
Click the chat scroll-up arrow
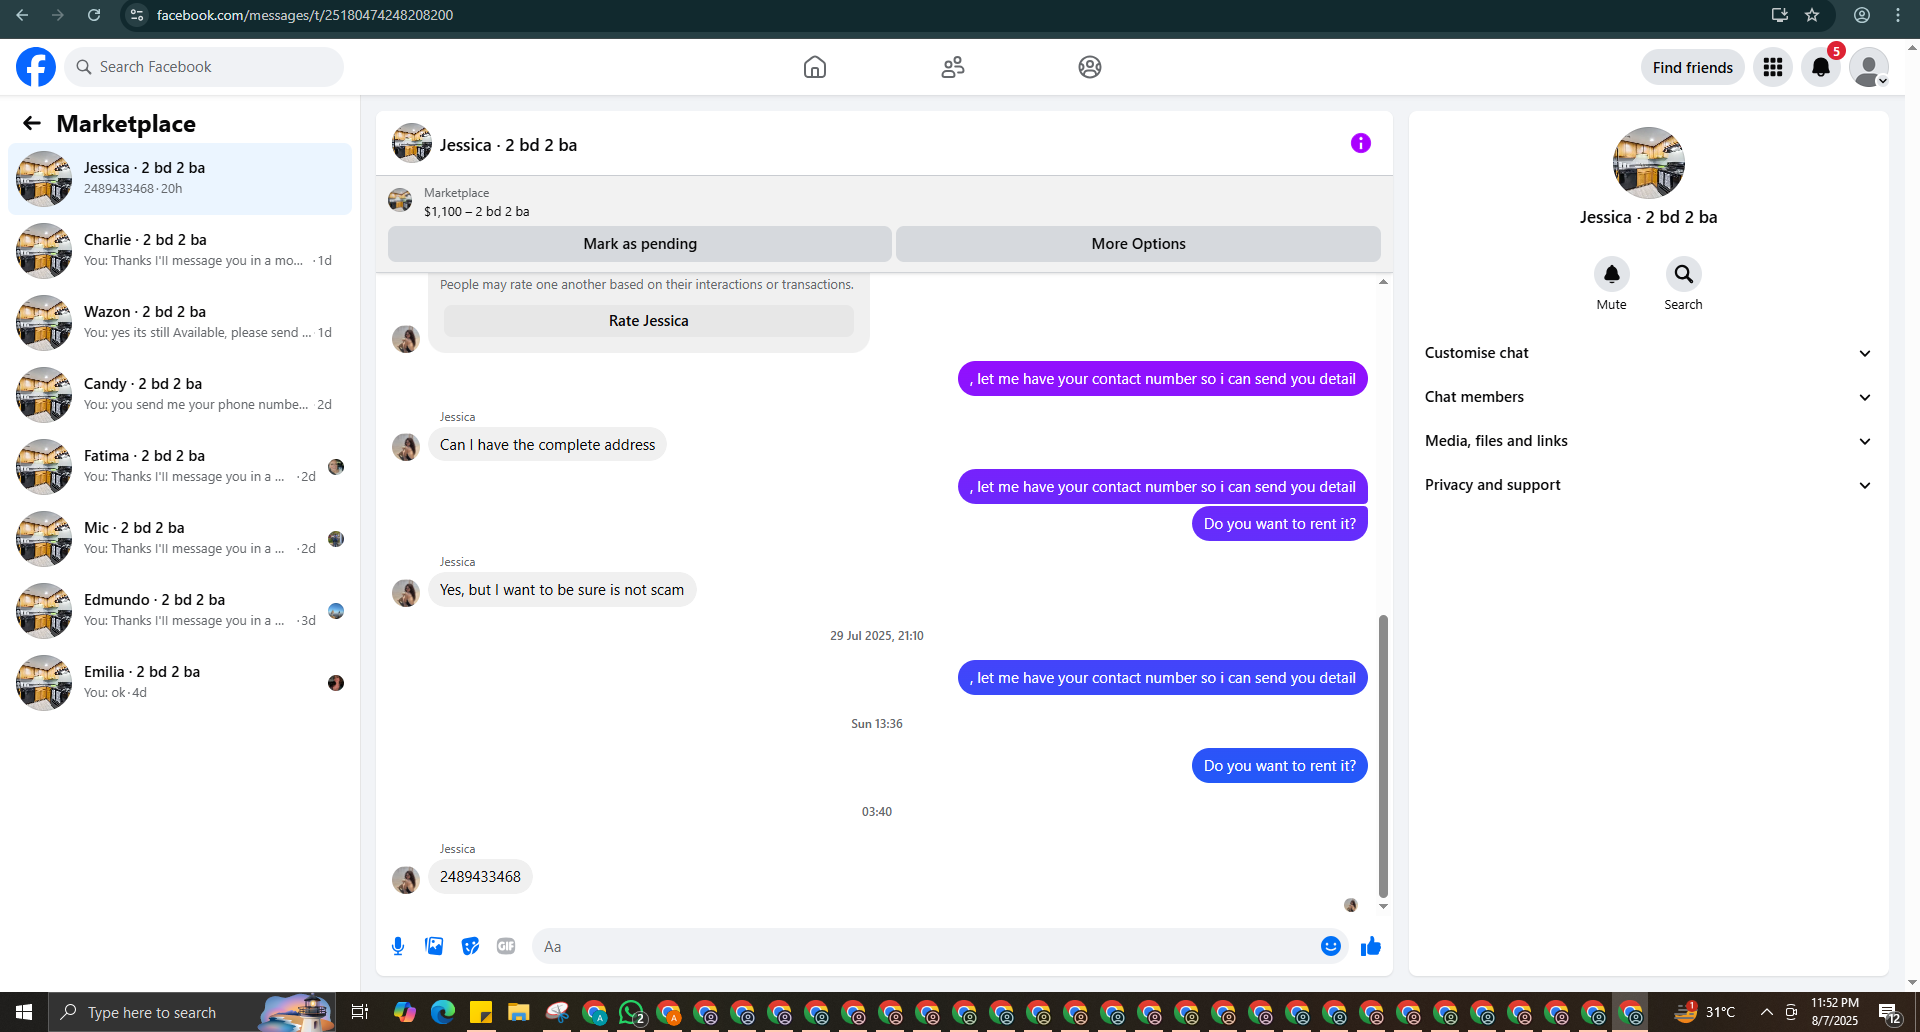point(1383,282)
